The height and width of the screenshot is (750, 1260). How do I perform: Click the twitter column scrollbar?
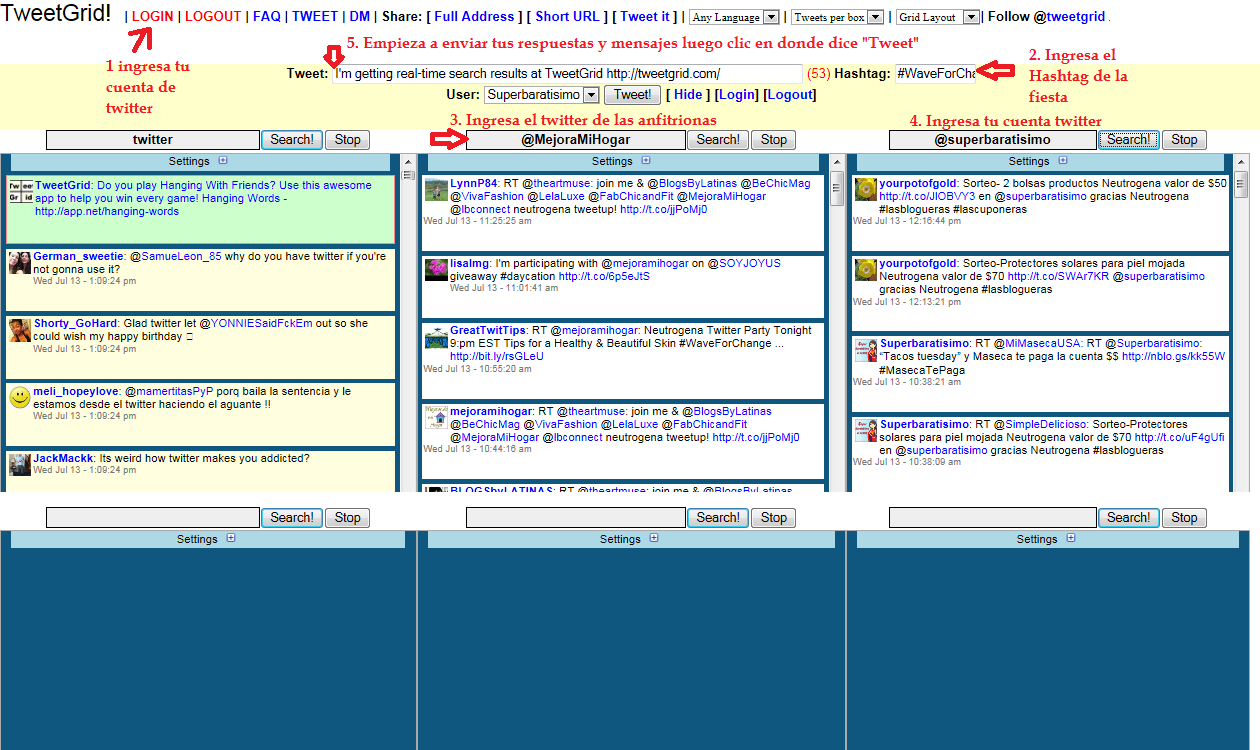point(408,322)
